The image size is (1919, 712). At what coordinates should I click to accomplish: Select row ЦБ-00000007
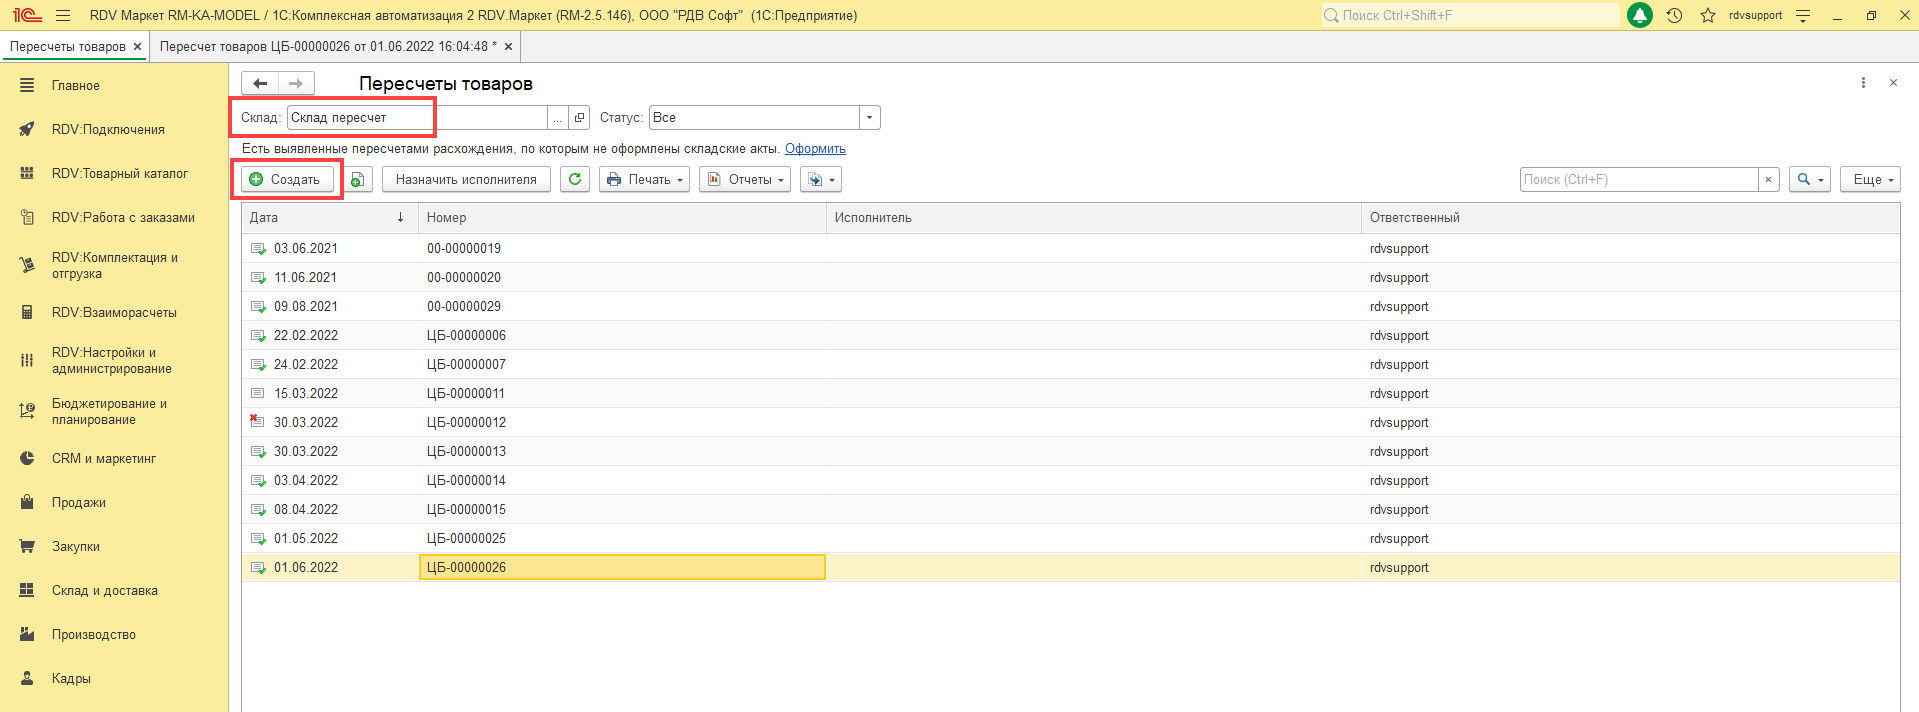pyautogui.click(x=1070, y=364)
